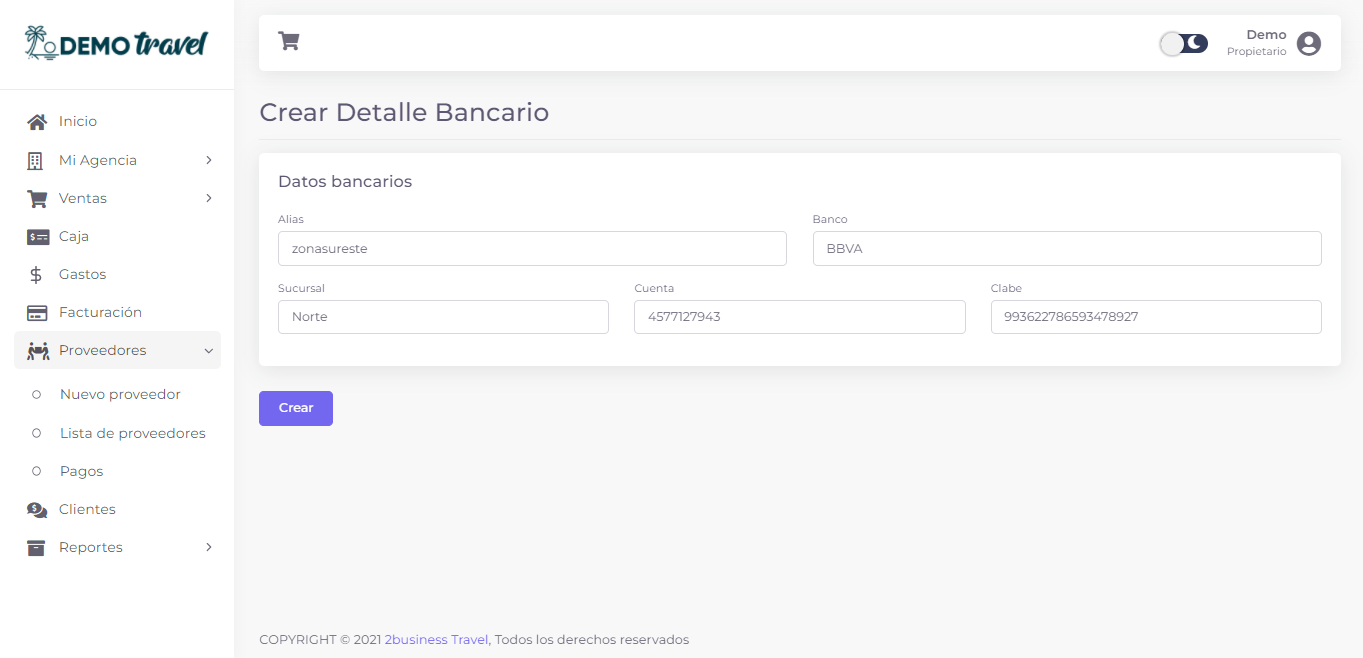Click the Facturación card icon
Image resolution: width=1363 pixels, height=658 pixels.
(37, 313)
